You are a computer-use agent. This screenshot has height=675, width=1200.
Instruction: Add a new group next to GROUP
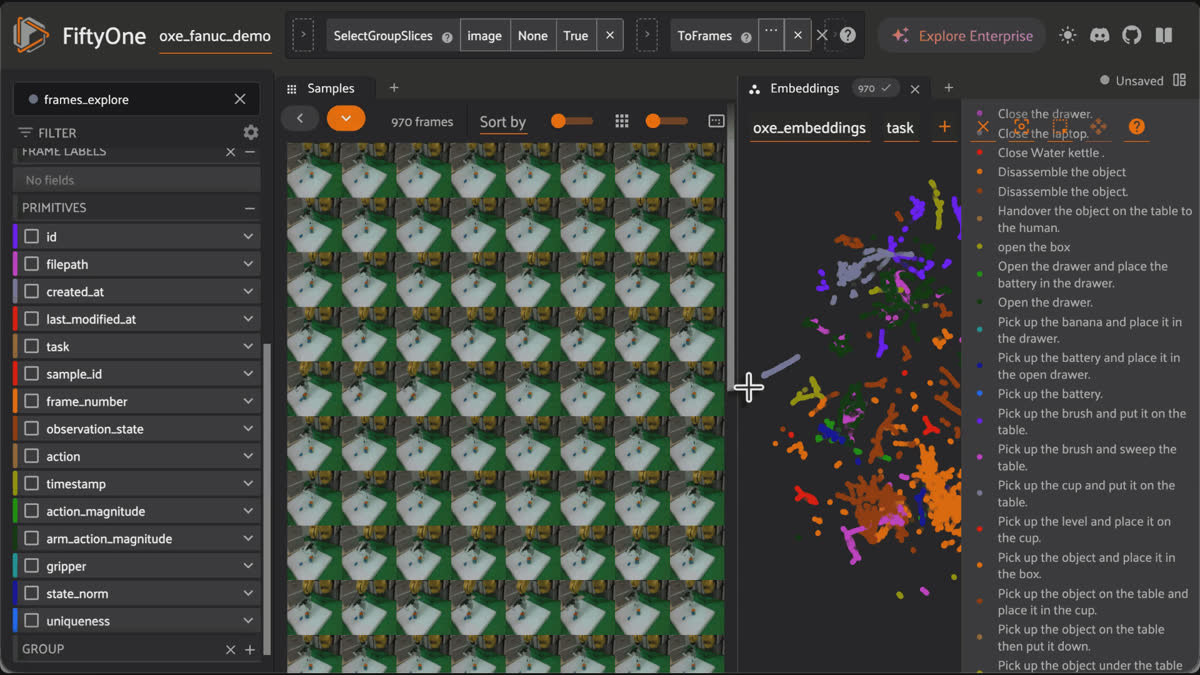click(x=250, y=649)
